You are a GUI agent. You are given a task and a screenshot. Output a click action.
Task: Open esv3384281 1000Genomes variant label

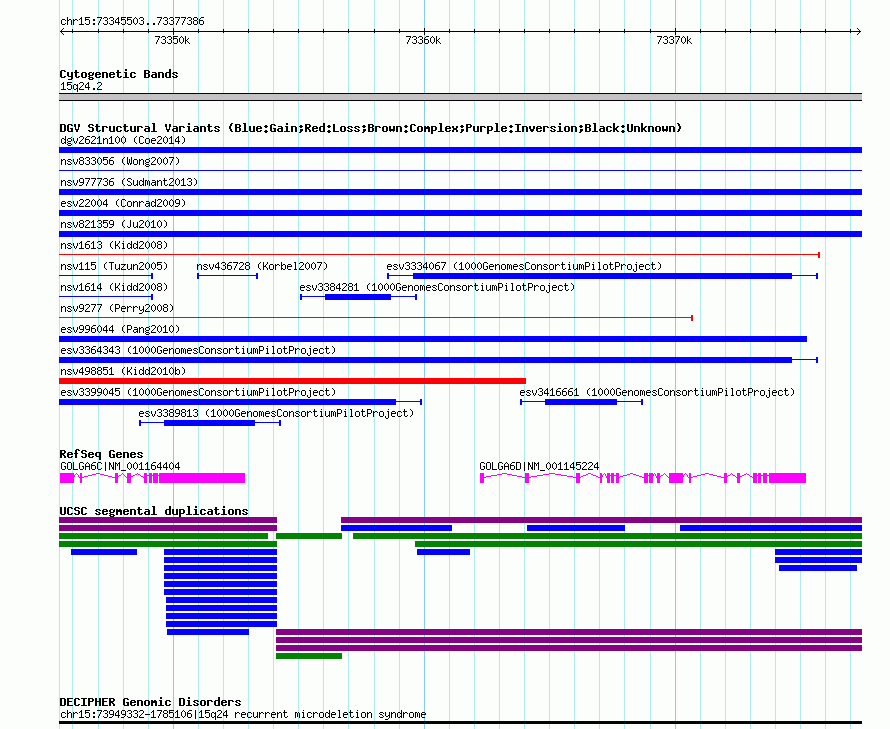[x=437, y=287]
